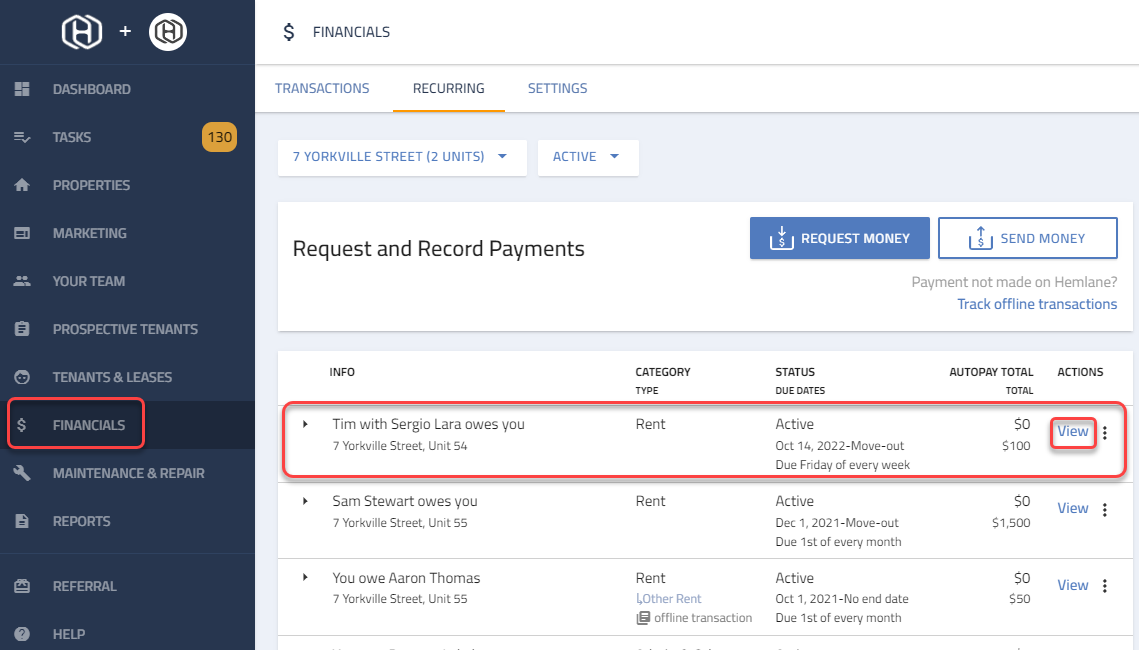Image resolution: width=1139 pixels, height=650 pixels.
Task: Open Tasks via its checklist icon
Action: pos(22,137)
